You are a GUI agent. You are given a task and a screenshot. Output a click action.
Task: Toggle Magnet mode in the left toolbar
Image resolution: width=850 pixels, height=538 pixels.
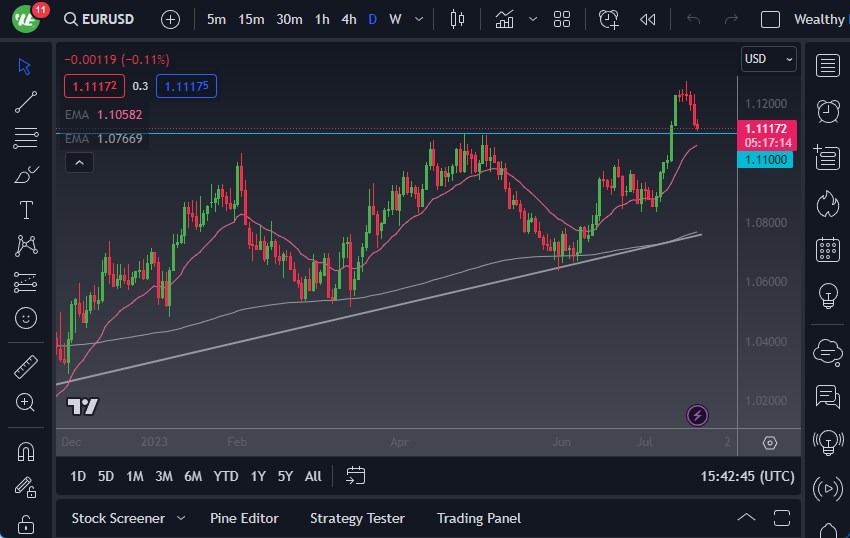coord(26,452)
